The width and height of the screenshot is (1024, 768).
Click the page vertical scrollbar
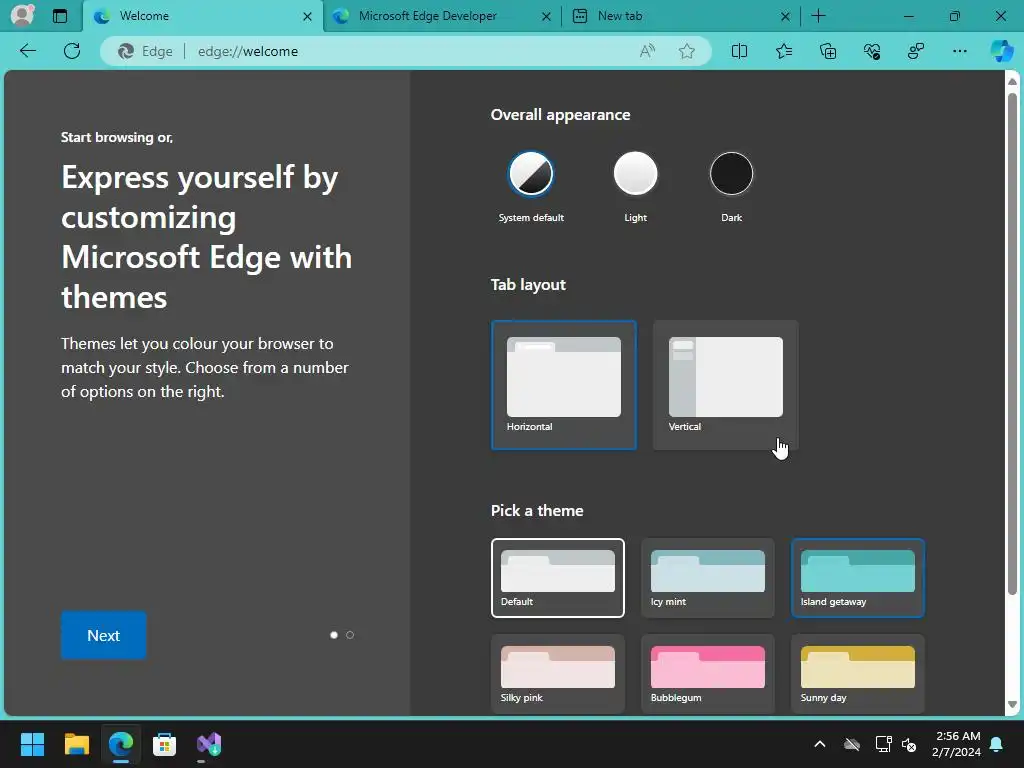point(1012,343)
